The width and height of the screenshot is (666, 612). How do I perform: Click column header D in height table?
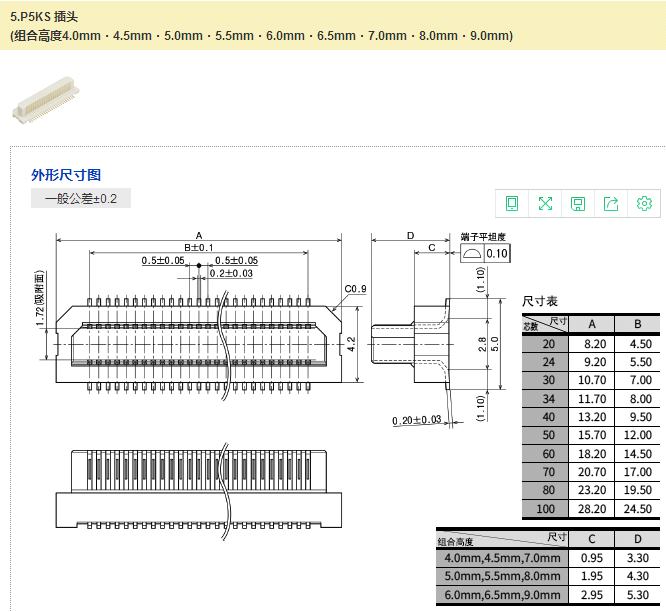pos(637,540)
